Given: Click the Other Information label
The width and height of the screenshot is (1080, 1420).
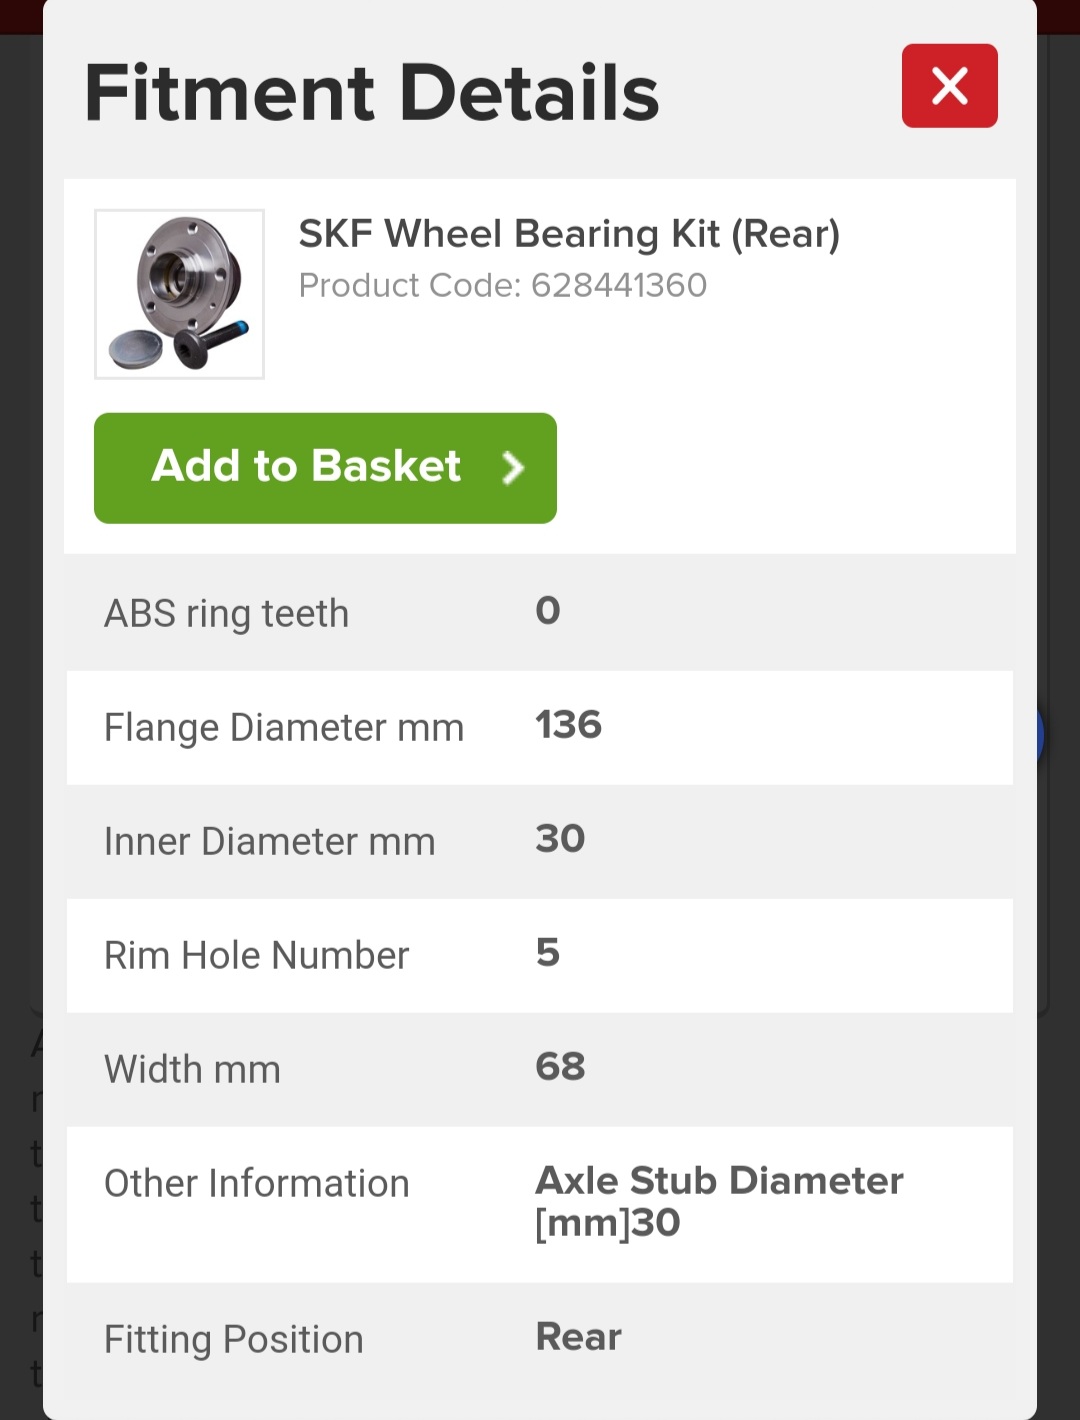Looking at the screenshot, I should click(257, 1183).
